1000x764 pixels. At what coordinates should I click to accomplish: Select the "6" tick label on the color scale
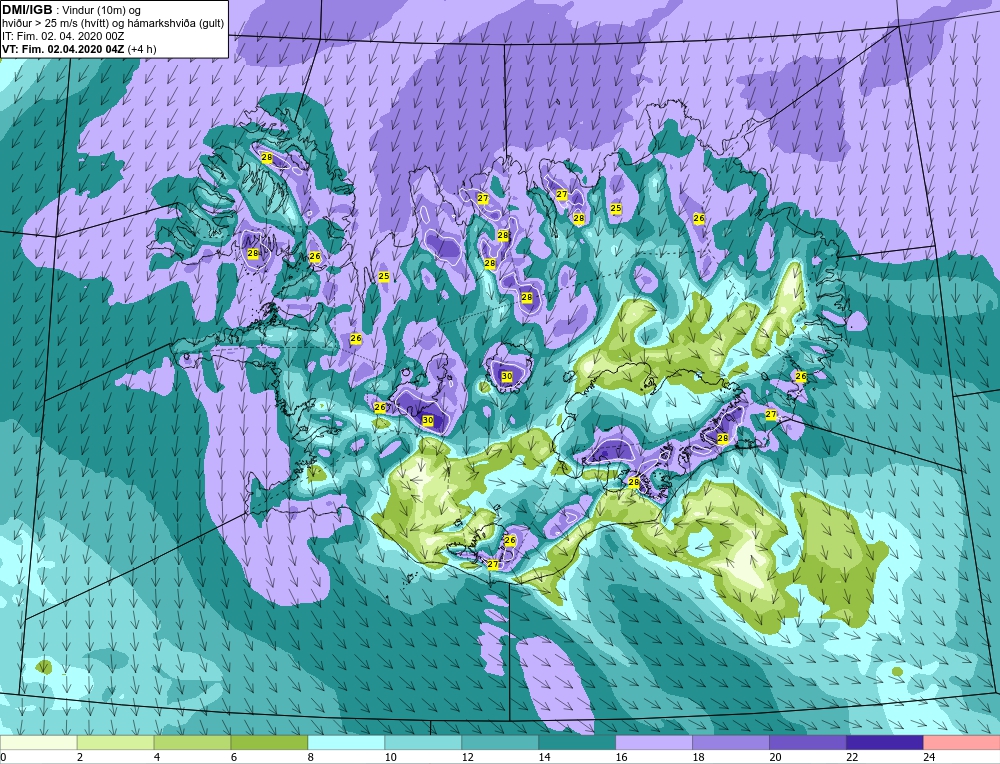234,757
